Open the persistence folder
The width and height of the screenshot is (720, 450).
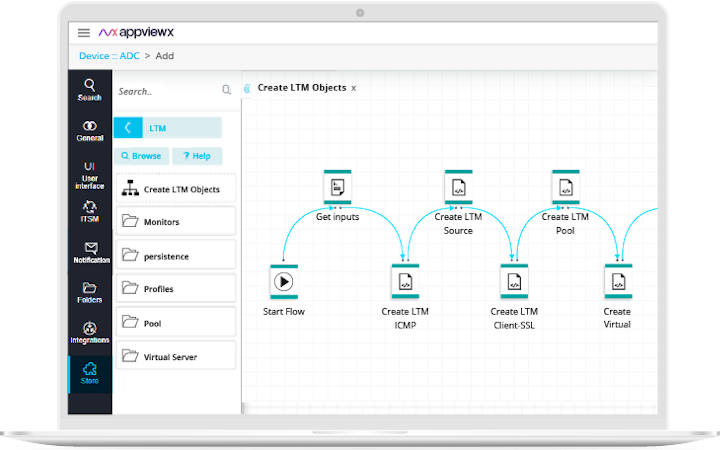coord(176,255)
